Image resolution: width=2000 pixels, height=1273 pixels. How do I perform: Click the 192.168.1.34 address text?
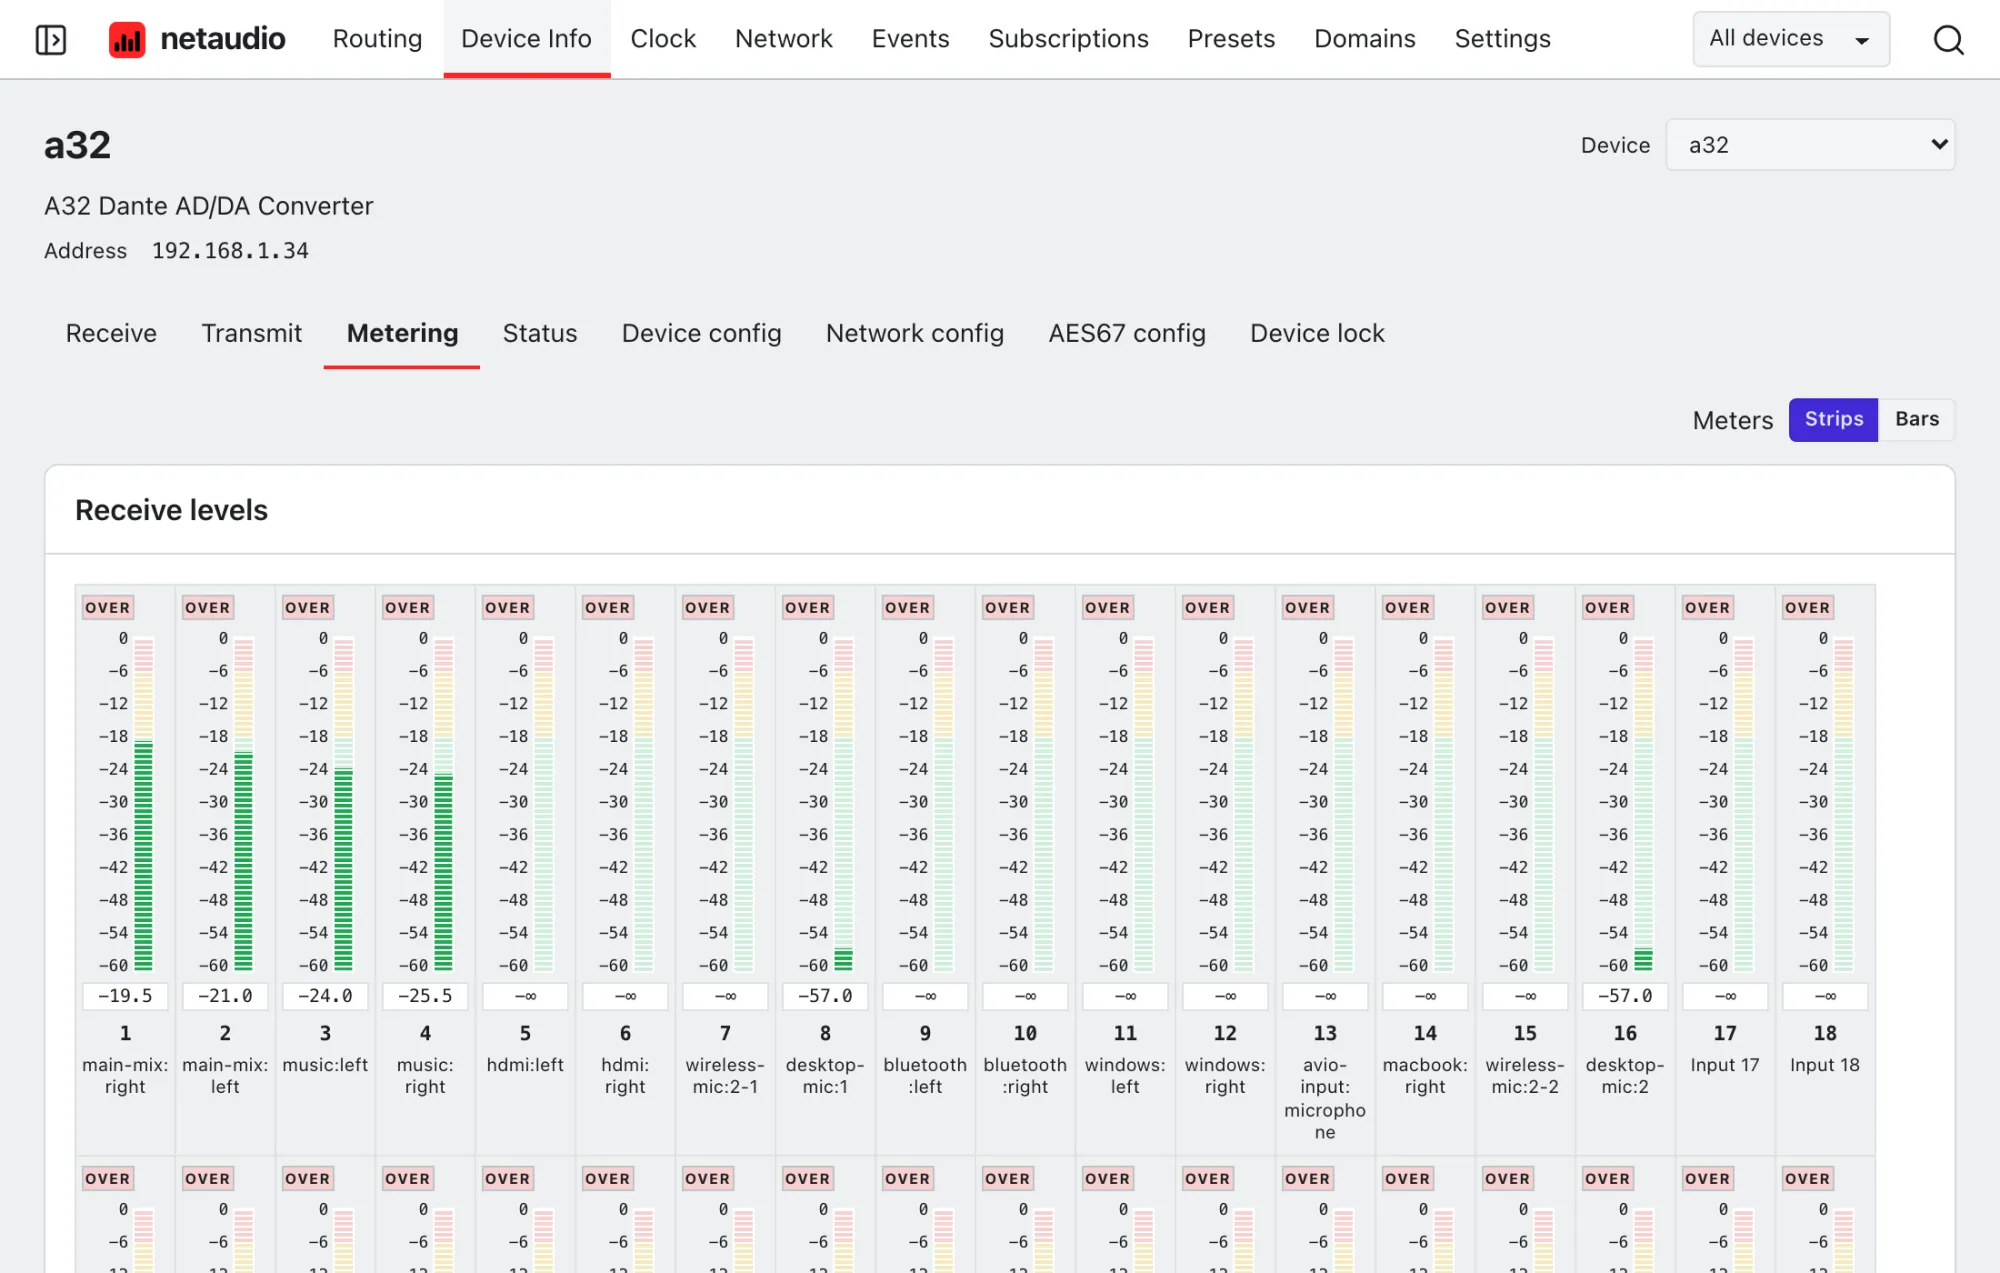tap(230, 251)
